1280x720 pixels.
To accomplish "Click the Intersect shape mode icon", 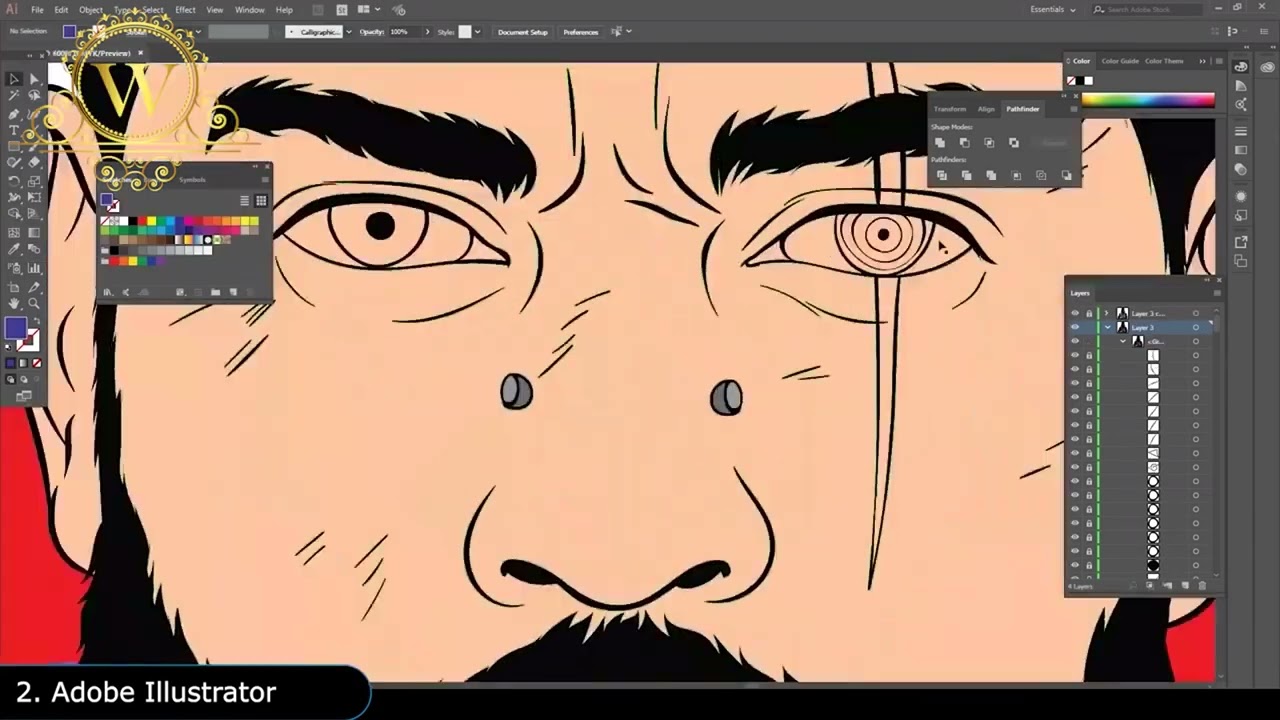I will [x=989, y=143].
